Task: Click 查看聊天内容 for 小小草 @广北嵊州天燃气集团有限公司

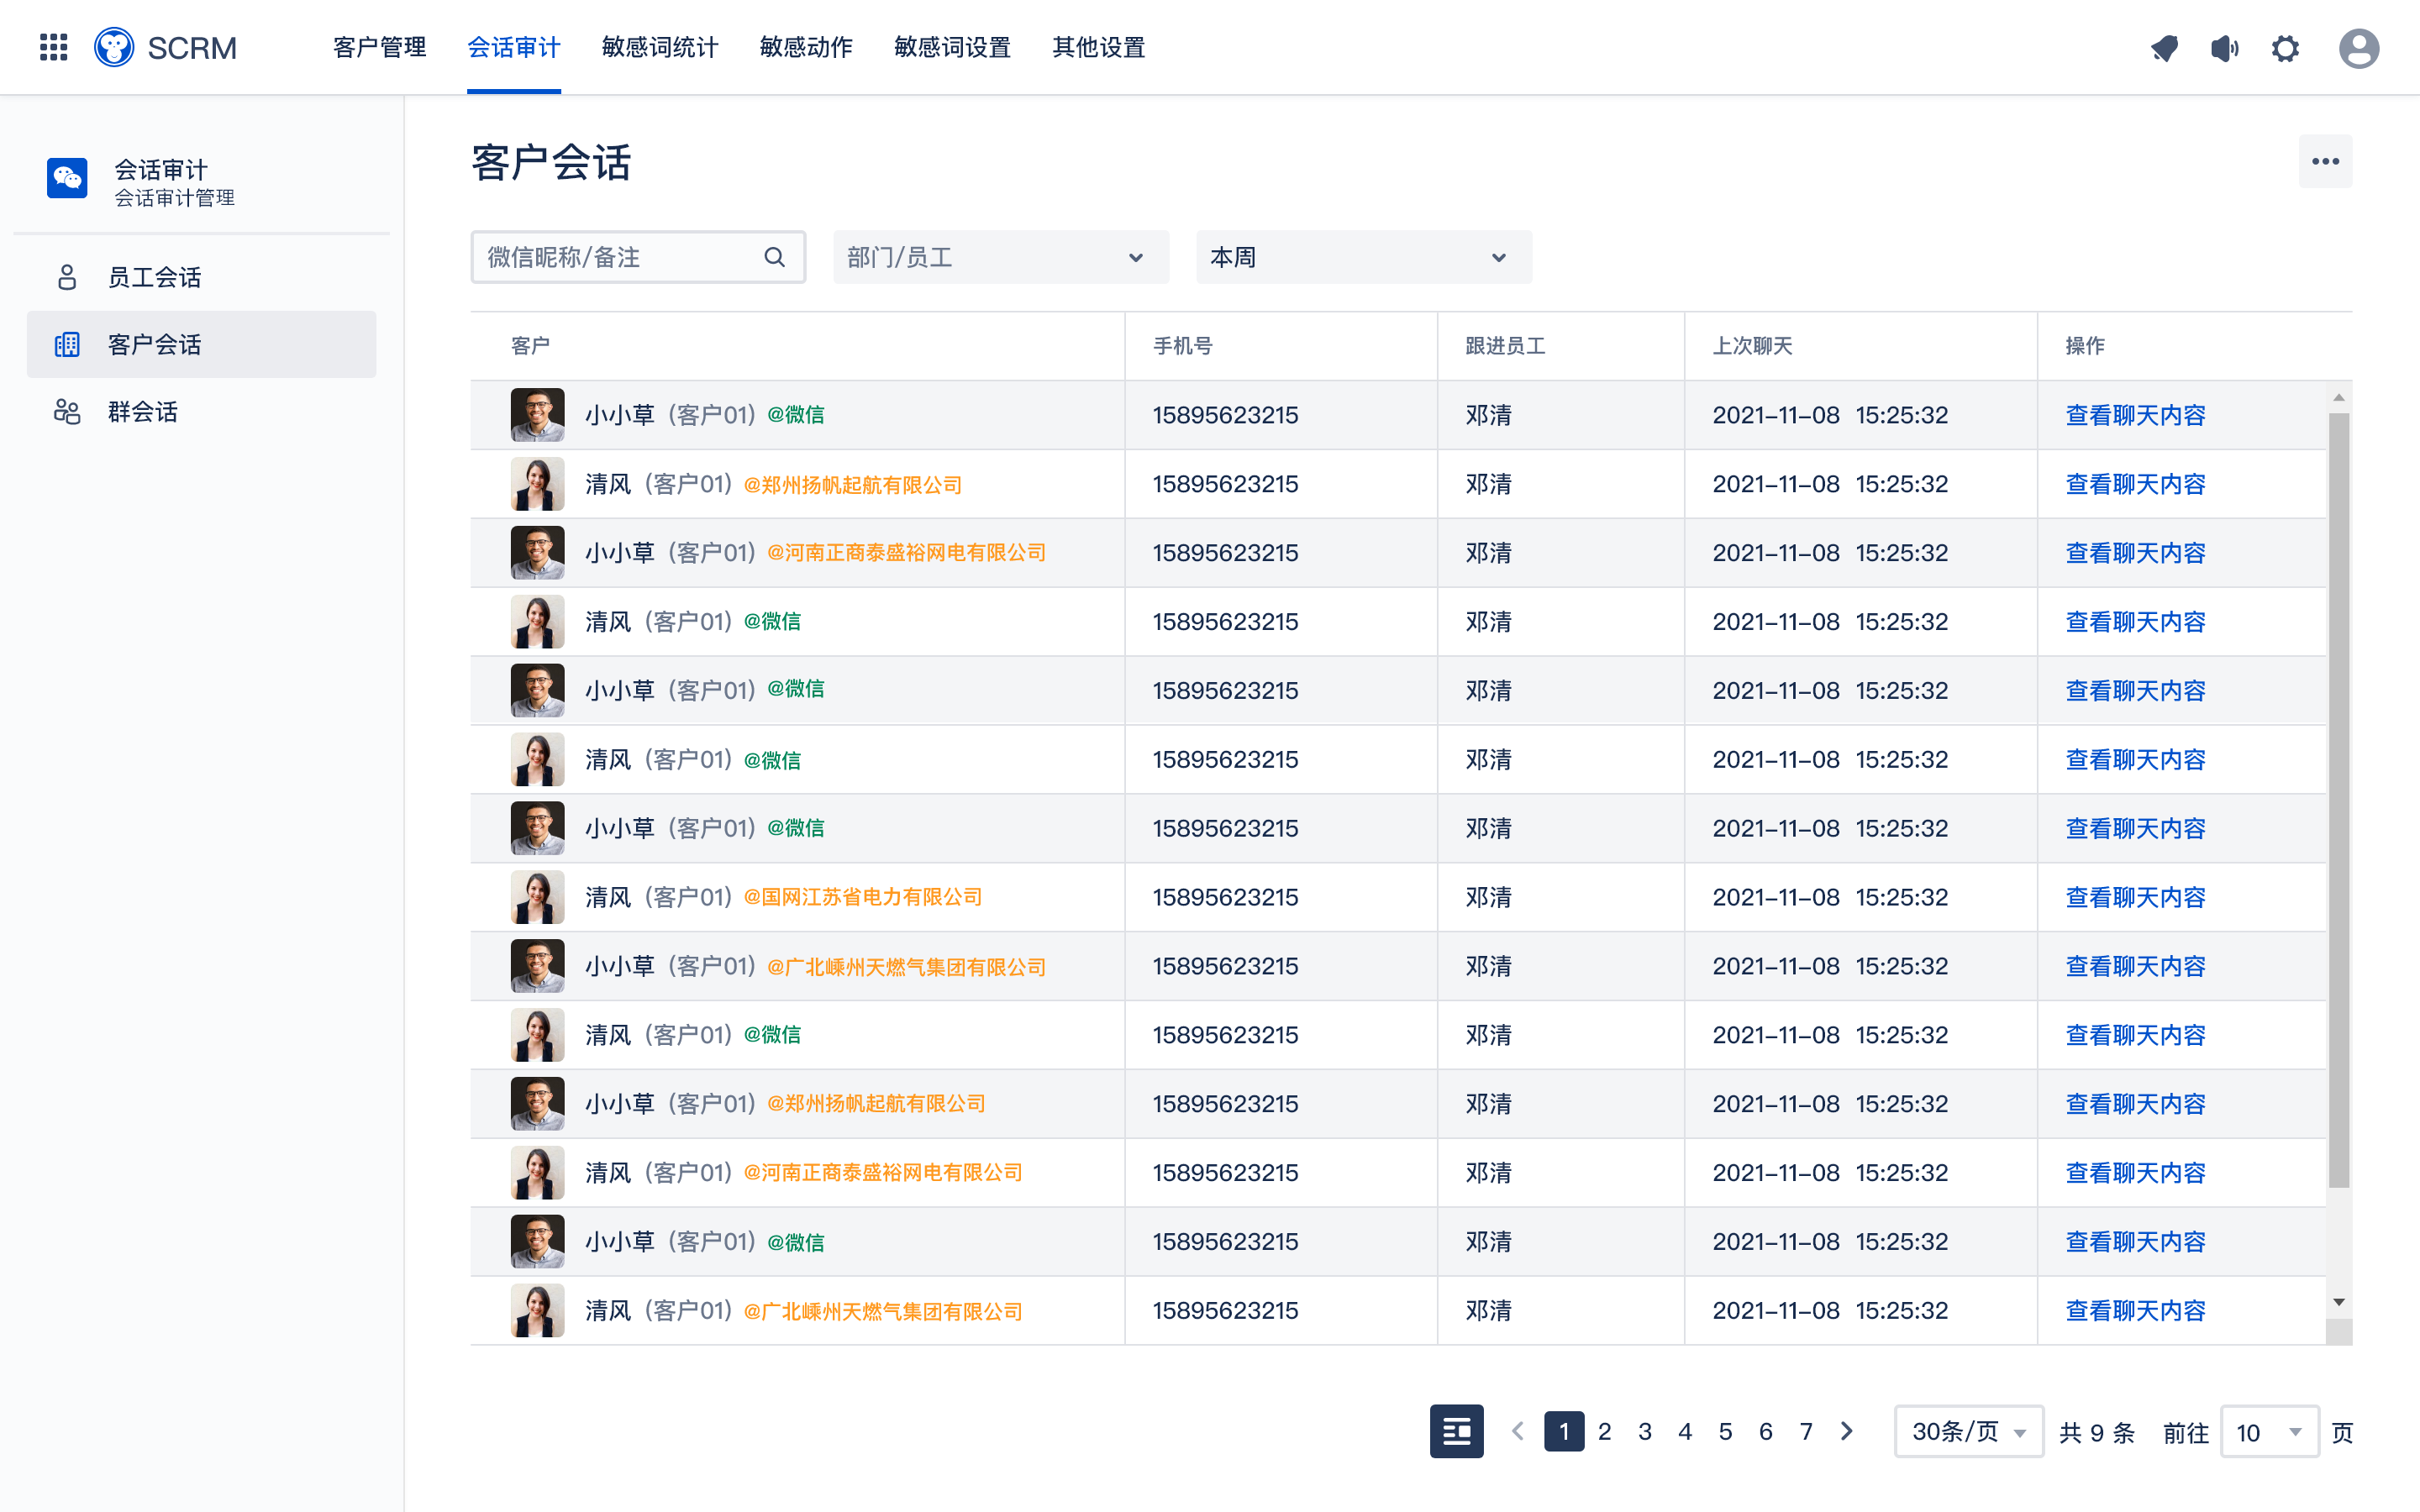Action: click(2135, 966)
